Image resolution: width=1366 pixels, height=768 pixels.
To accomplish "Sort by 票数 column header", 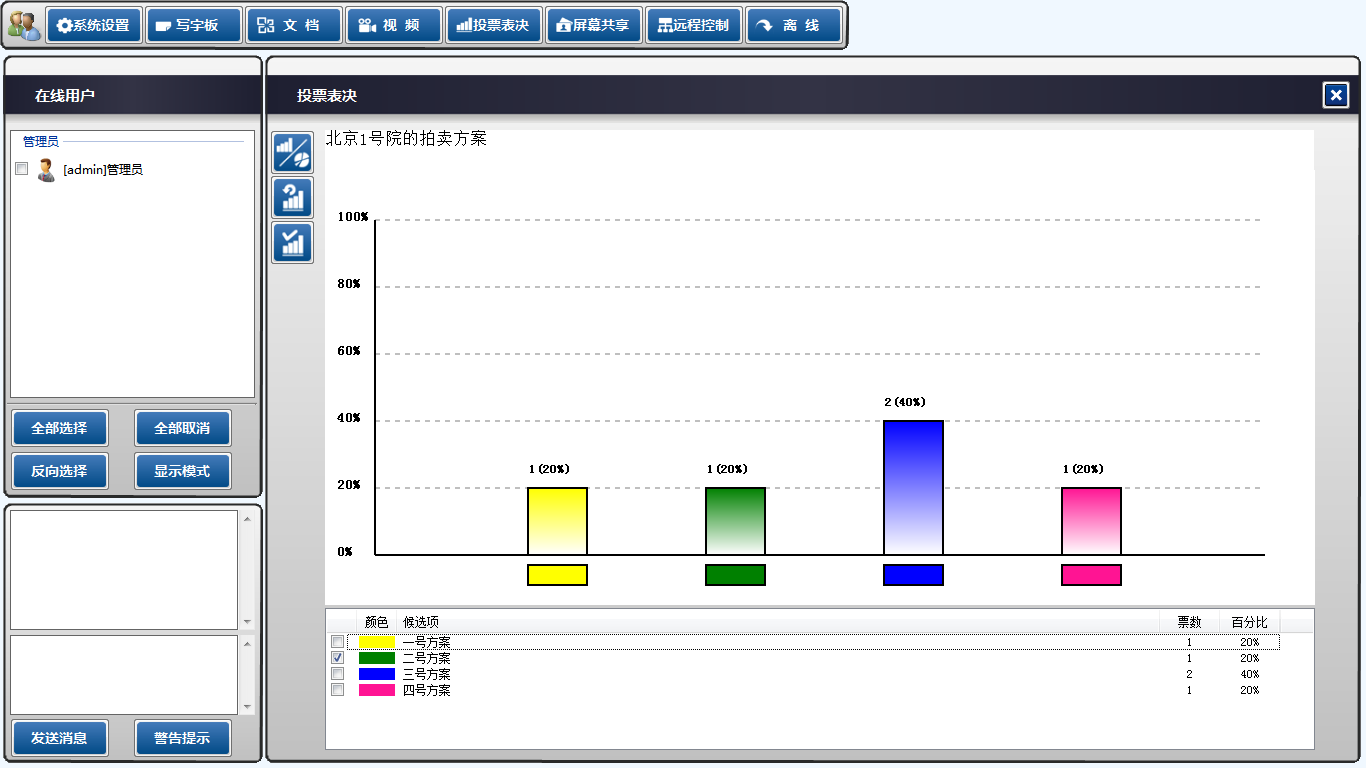I will (1189, 622).
